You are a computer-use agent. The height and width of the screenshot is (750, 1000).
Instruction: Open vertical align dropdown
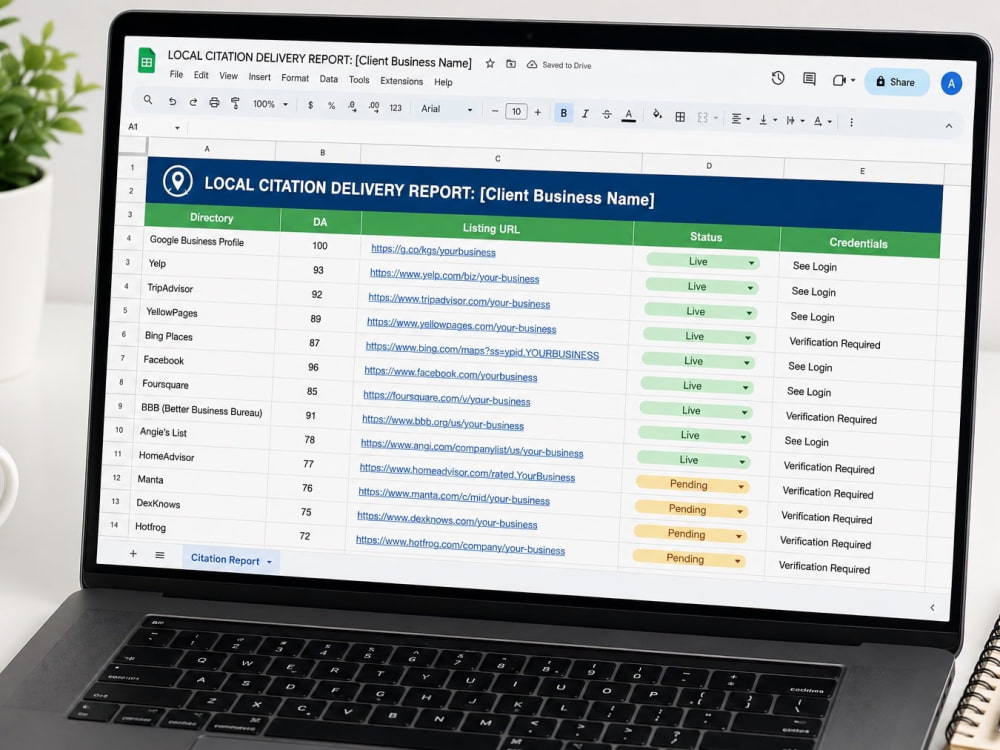(x=767, y=120)
